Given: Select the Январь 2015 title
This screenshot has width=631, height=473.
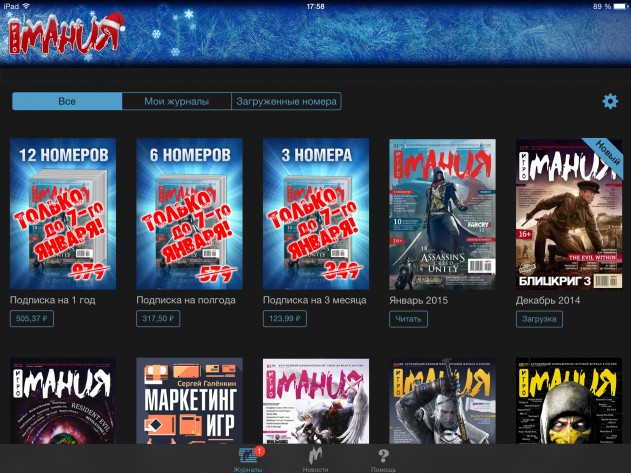Looking at the screenshot, I should point(419,300).
